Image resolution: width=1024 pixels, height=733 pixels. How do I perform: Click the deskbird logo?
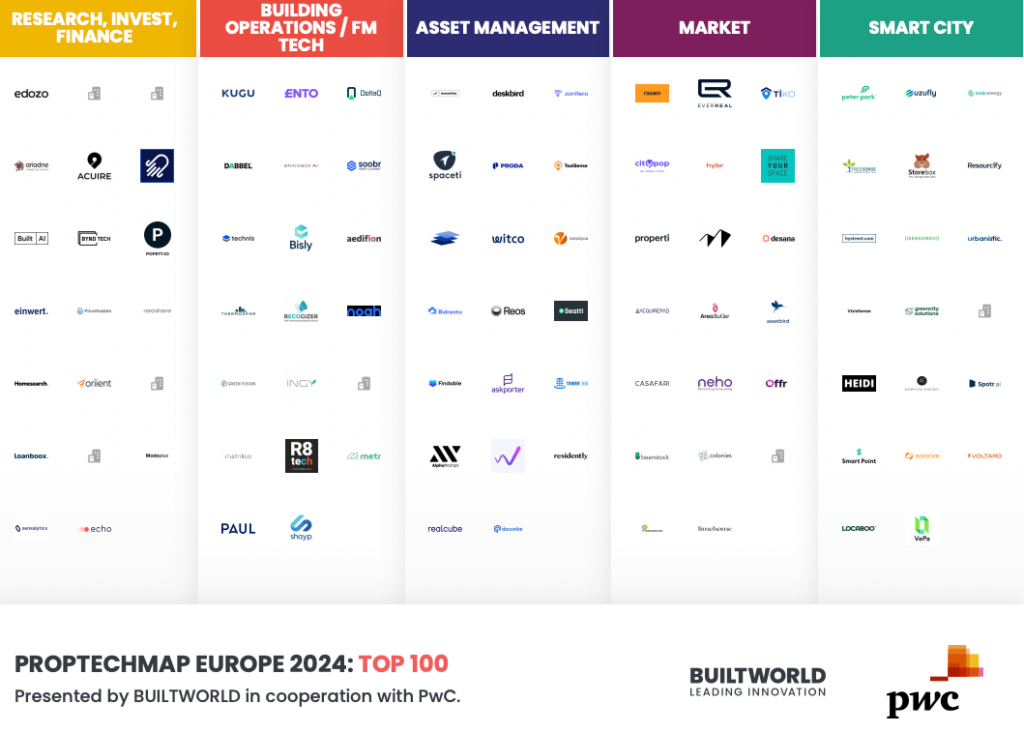(x=508, y=93)
